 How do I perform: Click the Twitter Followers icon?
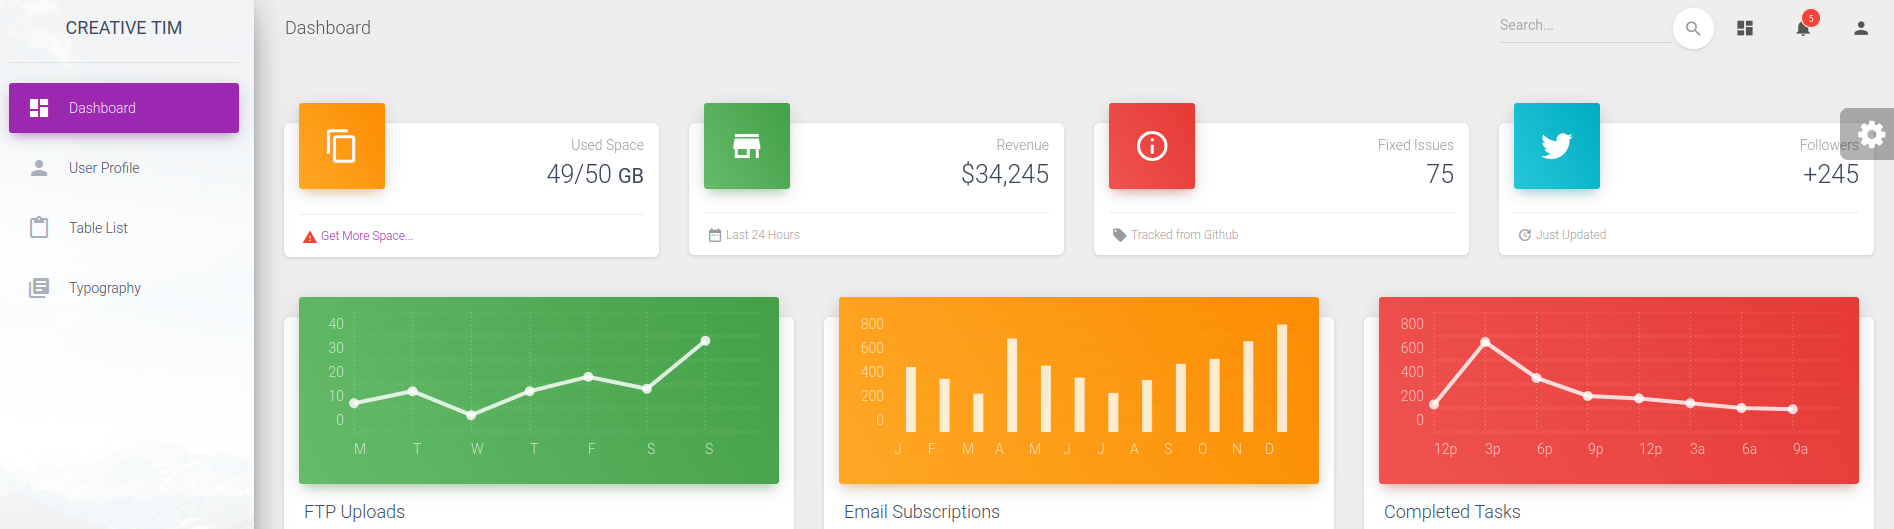click(1557, 146)
